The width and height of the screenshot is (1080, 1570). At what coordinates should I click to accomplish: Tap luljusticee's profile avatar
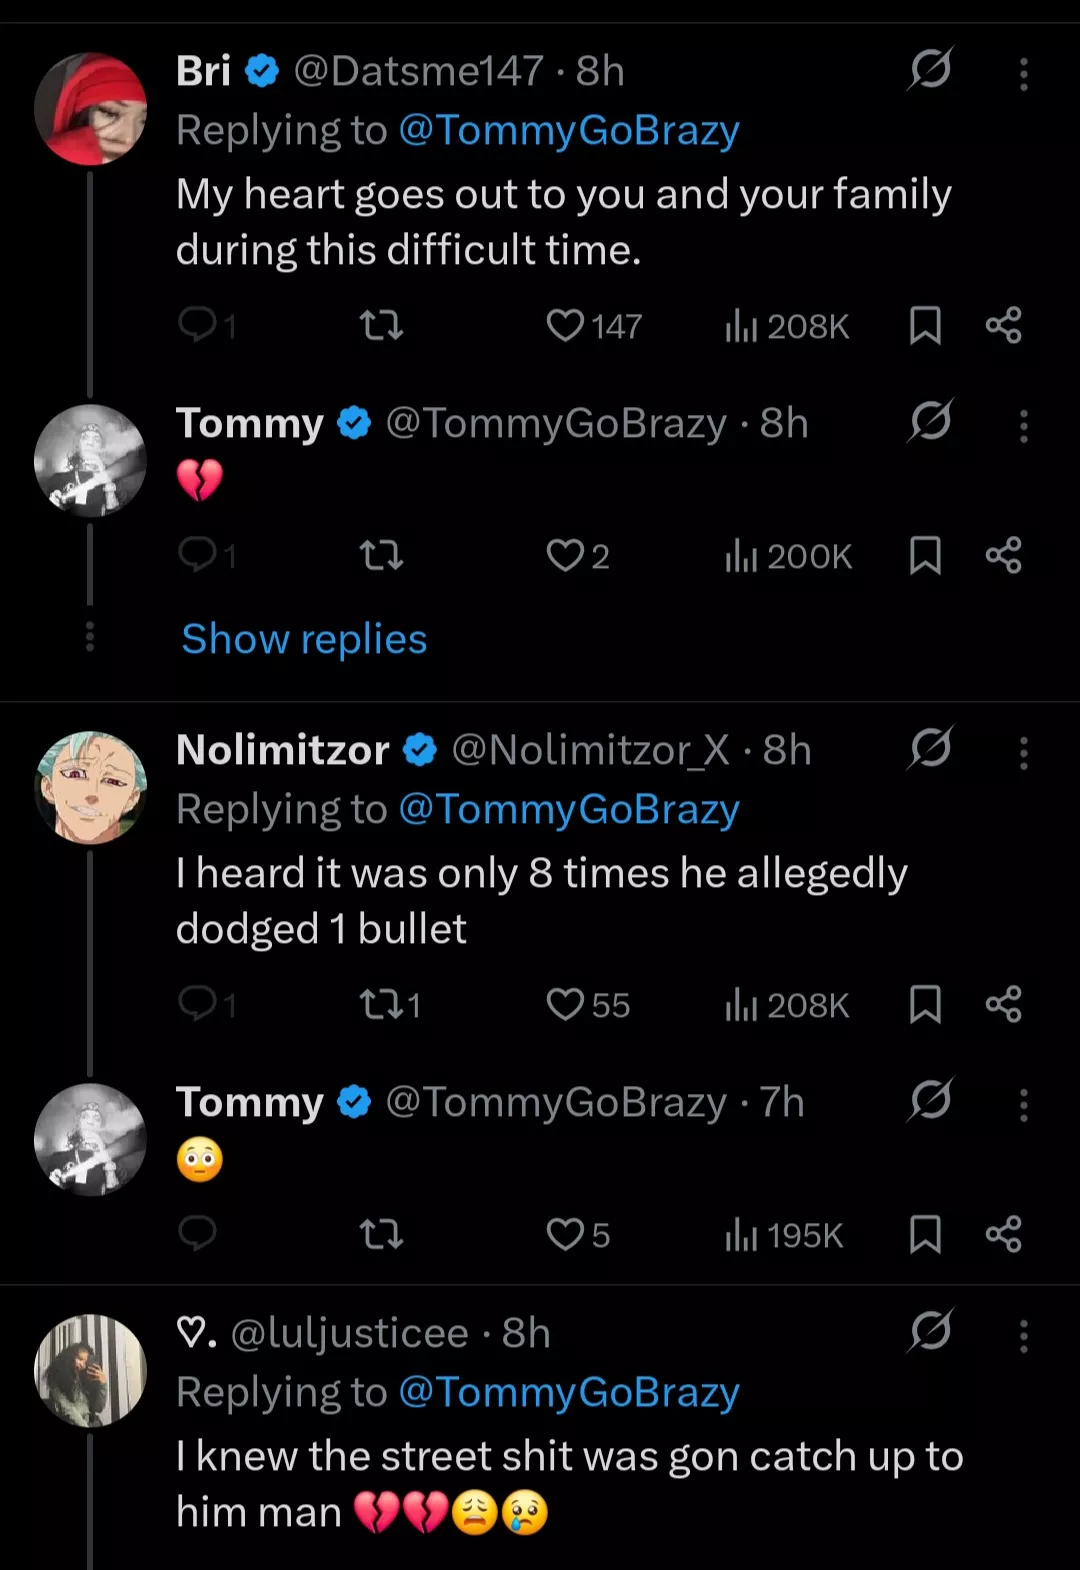[x=90, y=1370]
